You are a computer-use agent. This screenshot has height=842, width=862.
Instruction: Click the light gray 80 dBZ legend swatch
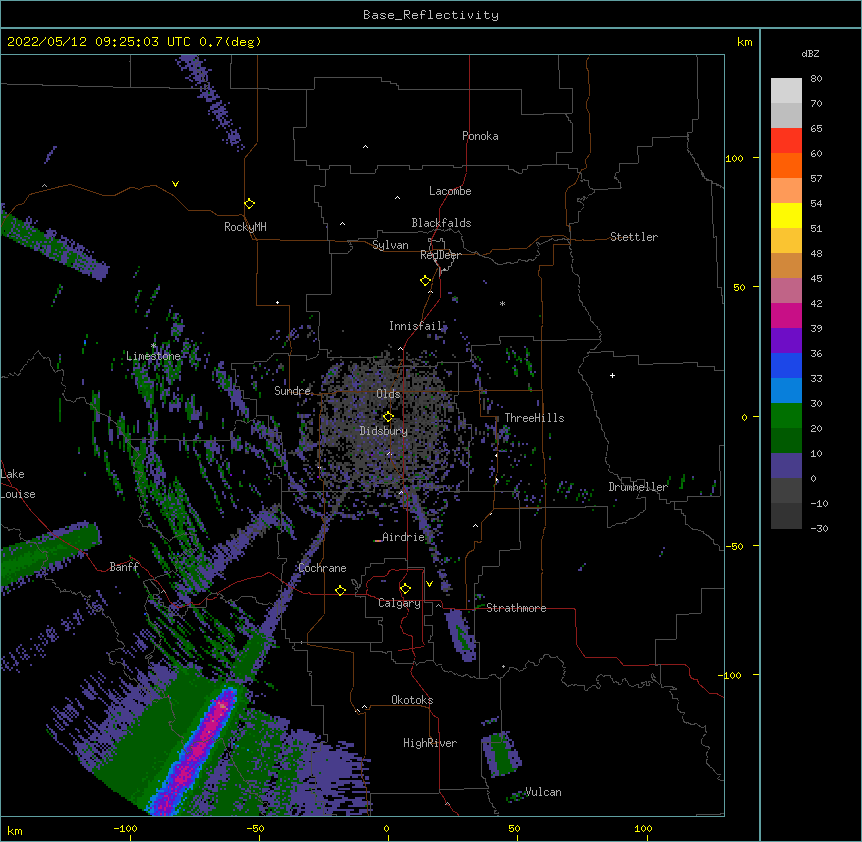click(x=786, y=91)
